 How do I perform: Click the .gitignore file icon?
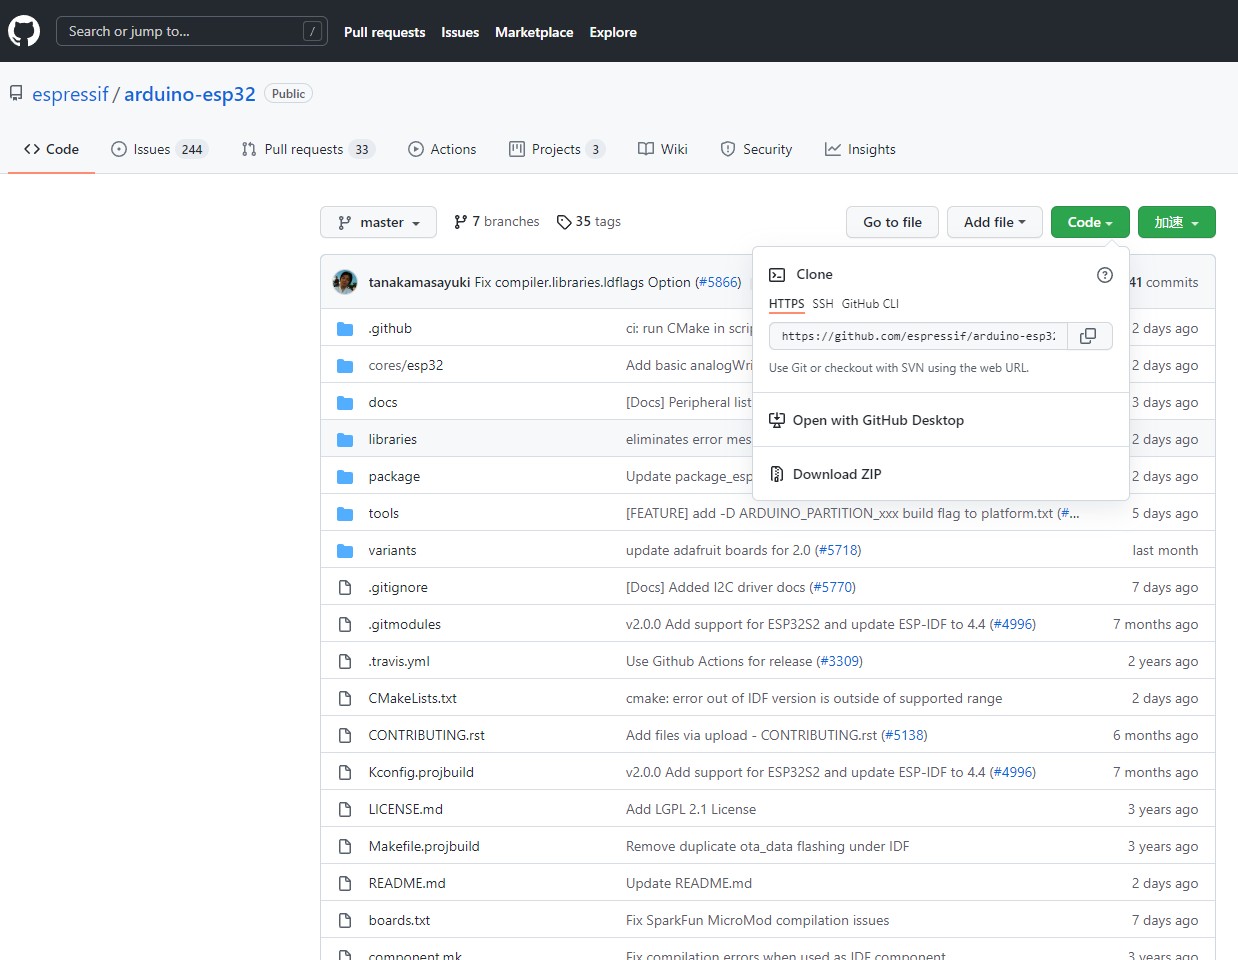click(345, 588)
